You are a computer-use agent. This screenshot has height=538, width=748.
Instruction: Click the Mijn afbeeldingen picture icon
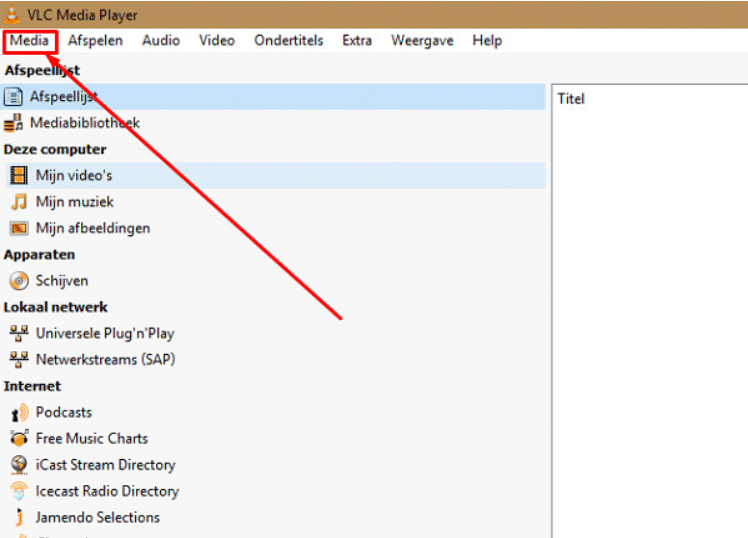18,228
